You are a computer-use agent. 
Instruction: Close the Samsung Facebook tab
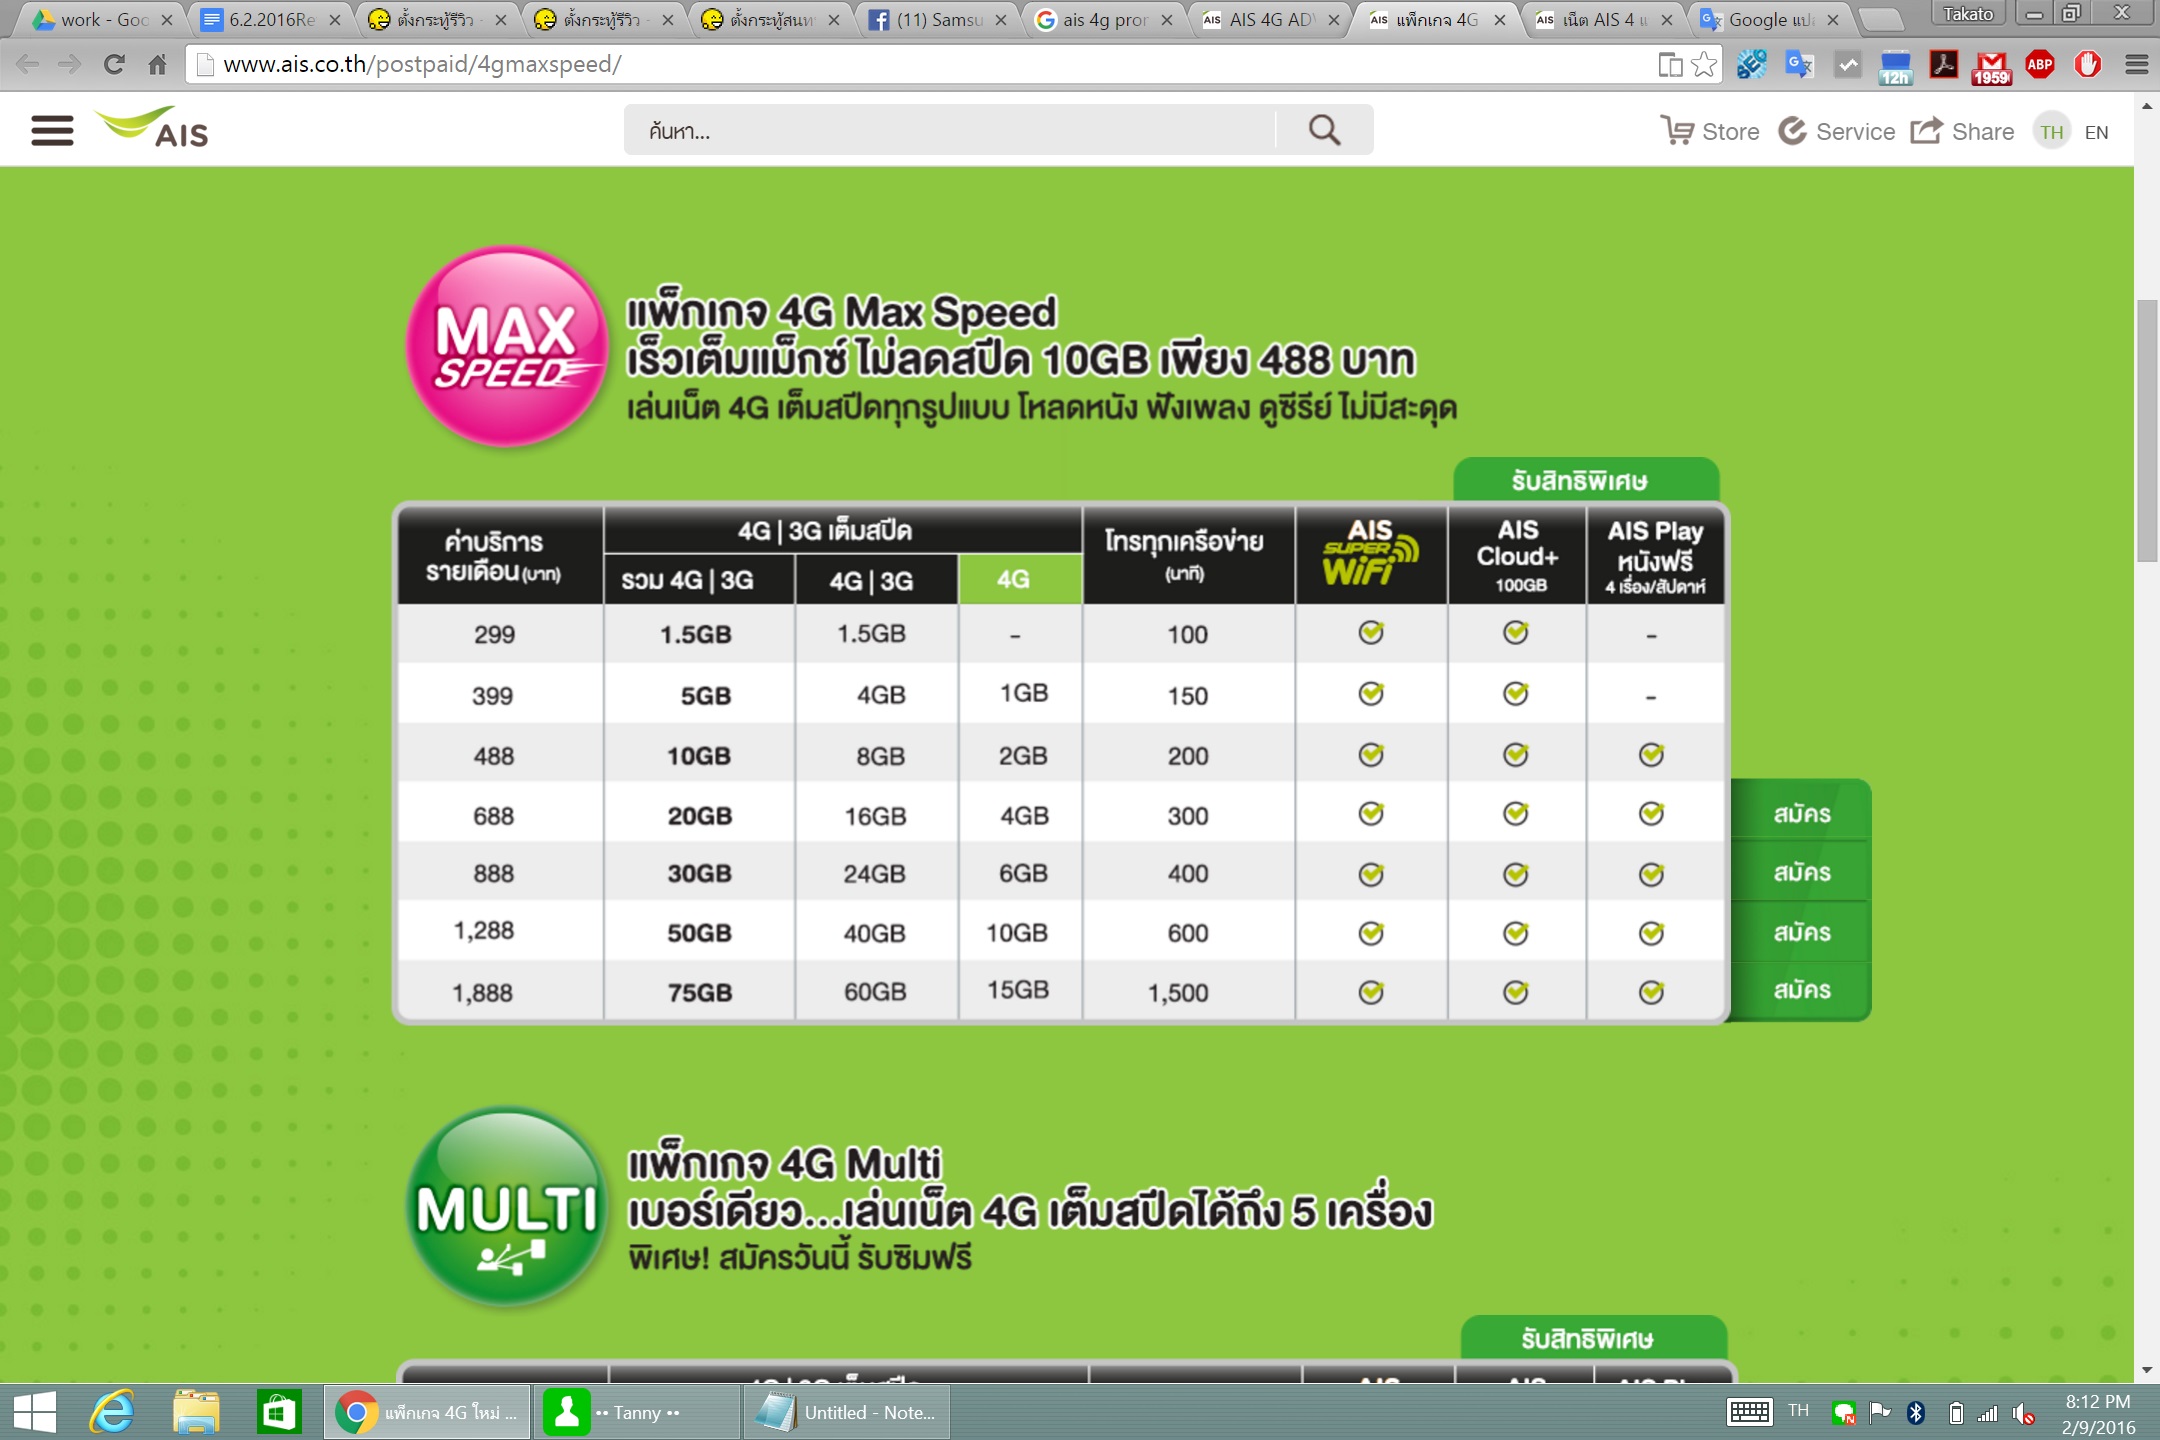tap(1000, 20)
